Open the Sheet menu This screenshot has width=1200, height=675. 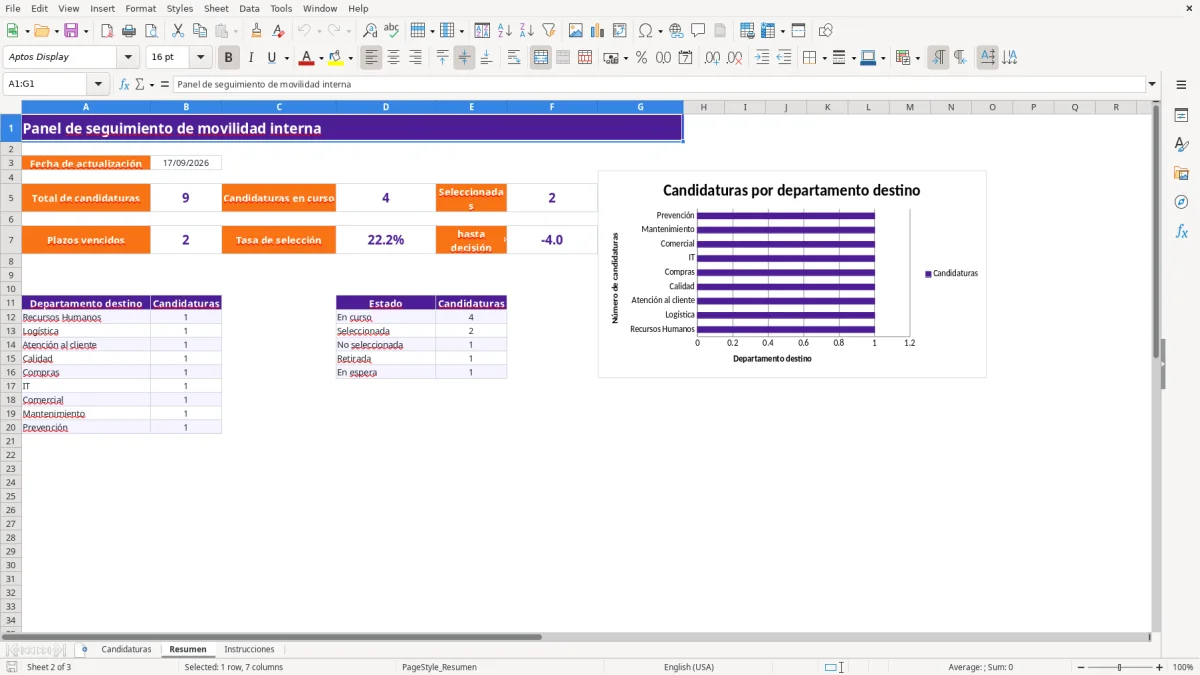(x=216, y=8)
